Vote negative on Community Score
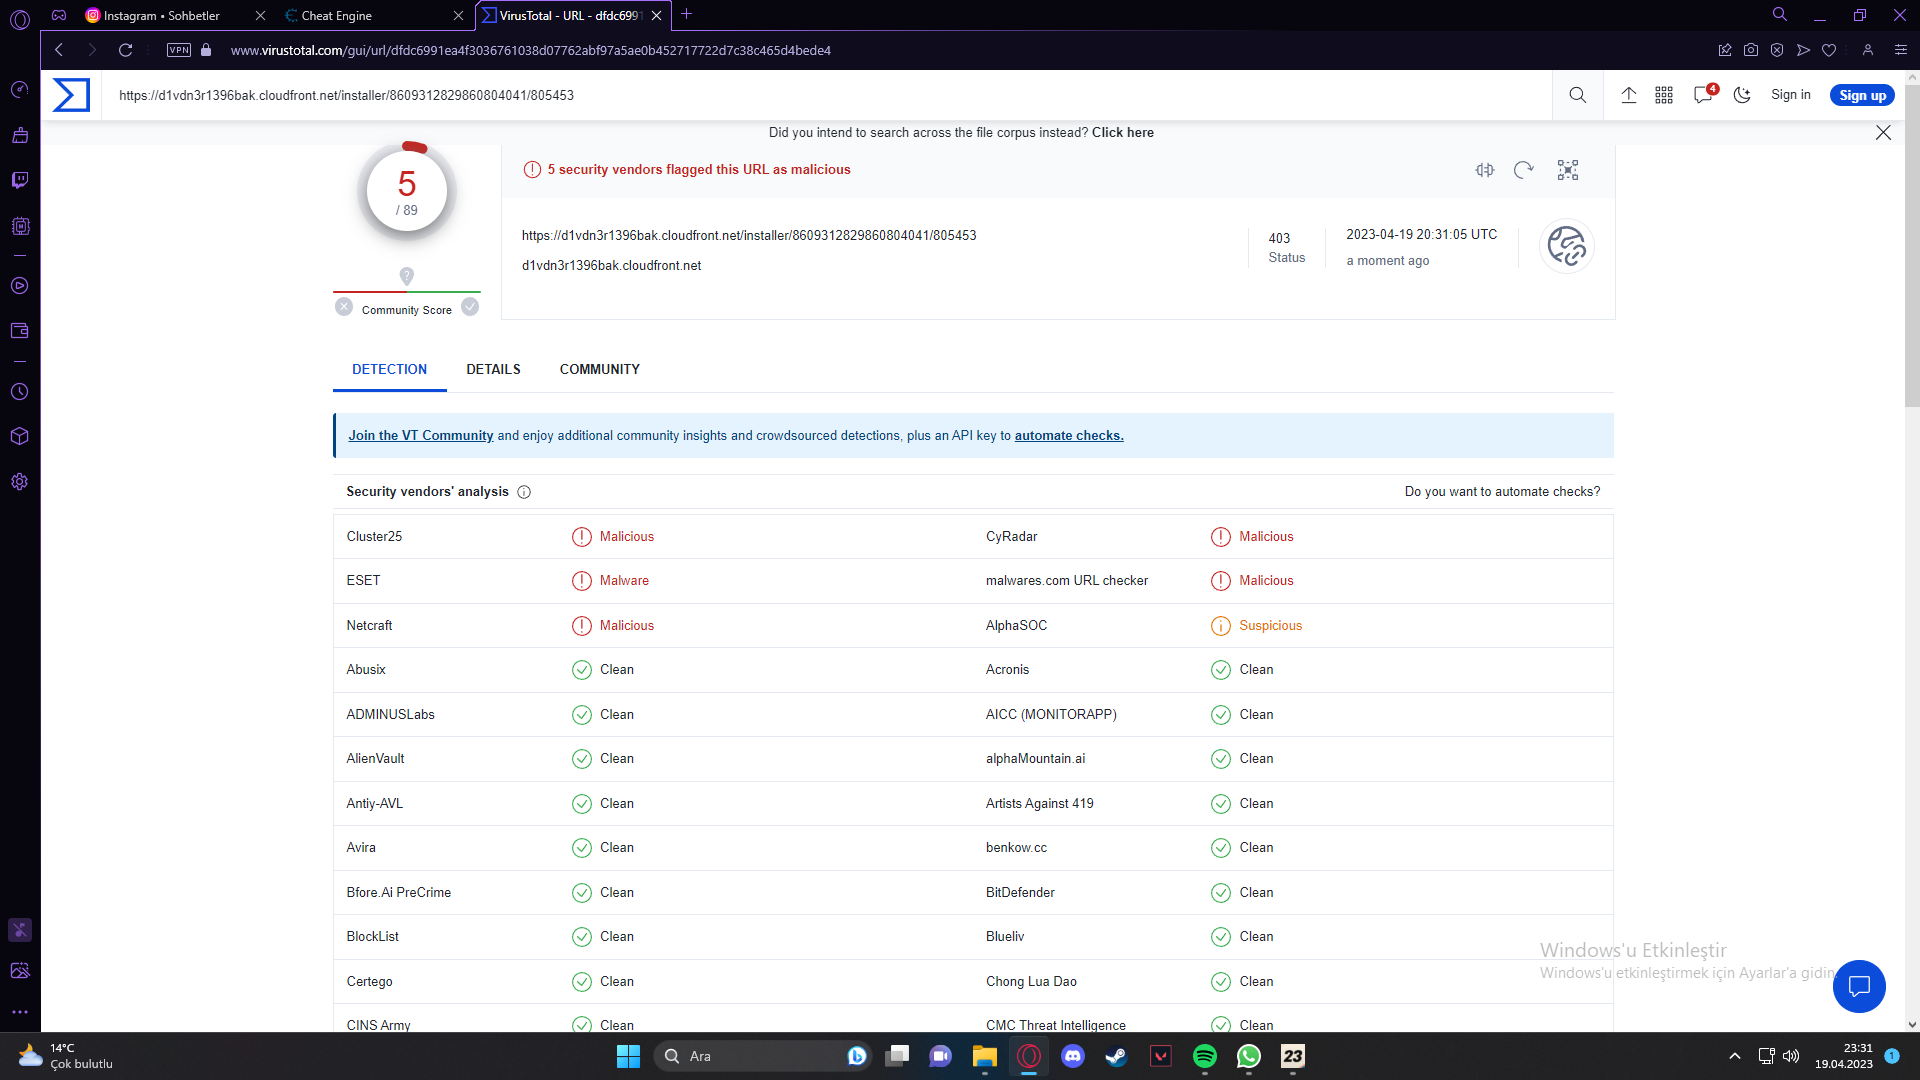This screenshot has height=1080, width=1920. coord(344,307)
